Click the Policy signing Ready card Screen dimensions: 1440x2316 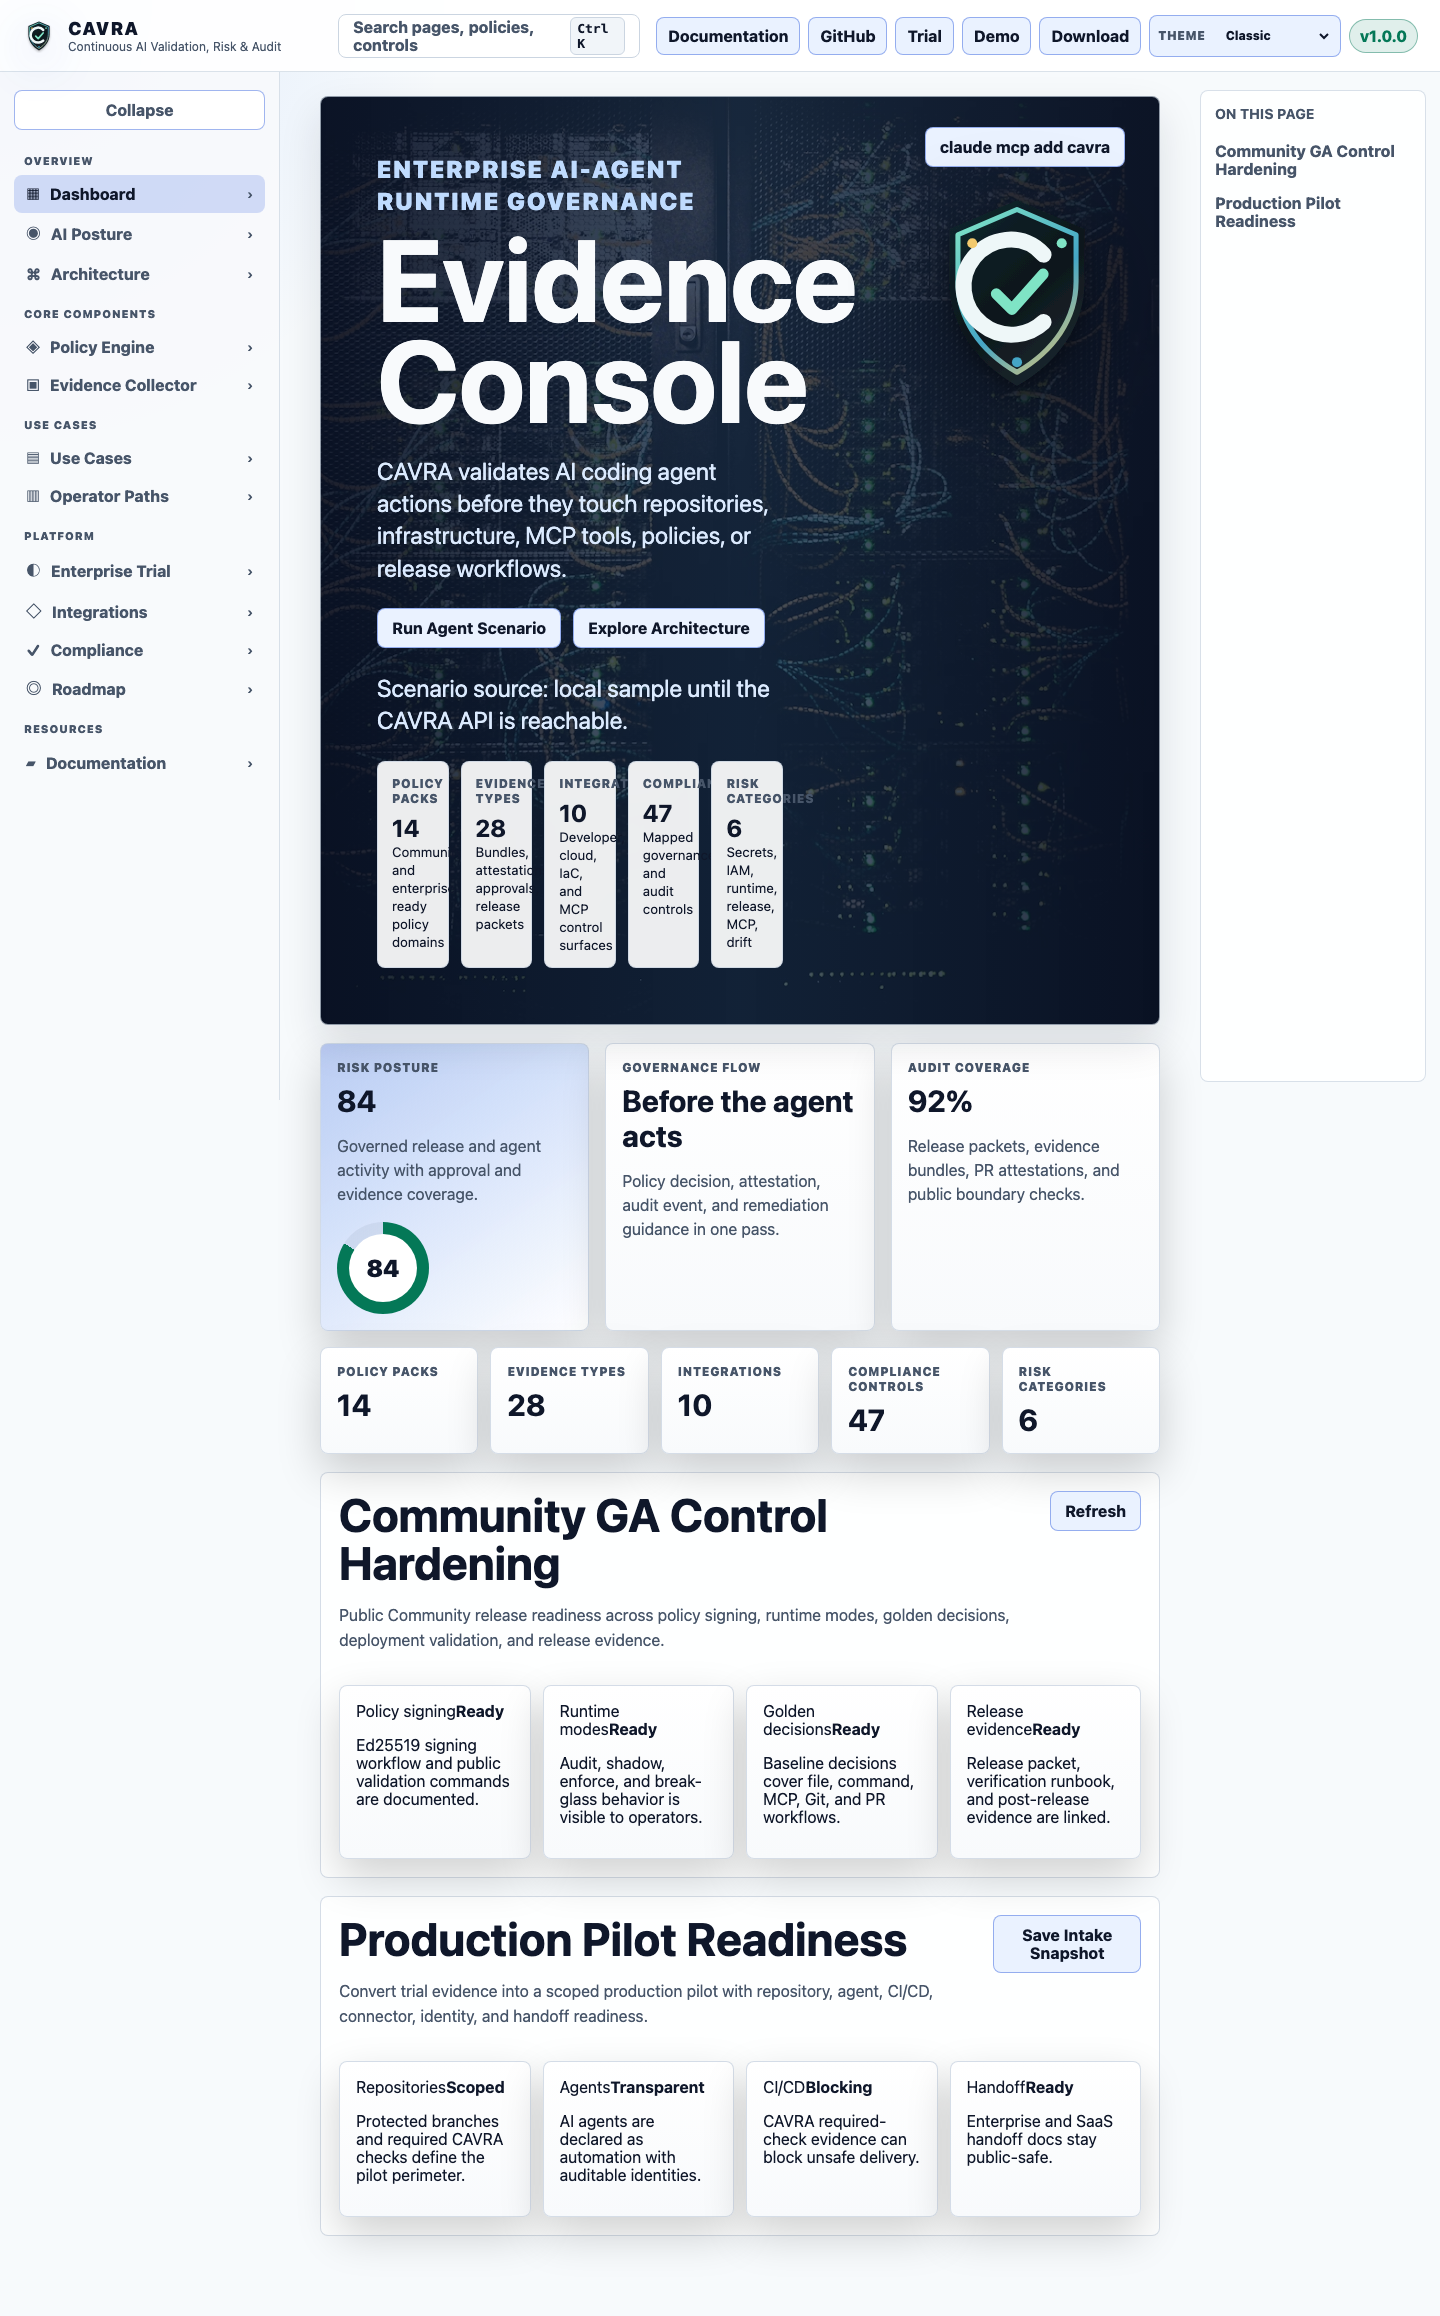click(x=435, y=1772)
